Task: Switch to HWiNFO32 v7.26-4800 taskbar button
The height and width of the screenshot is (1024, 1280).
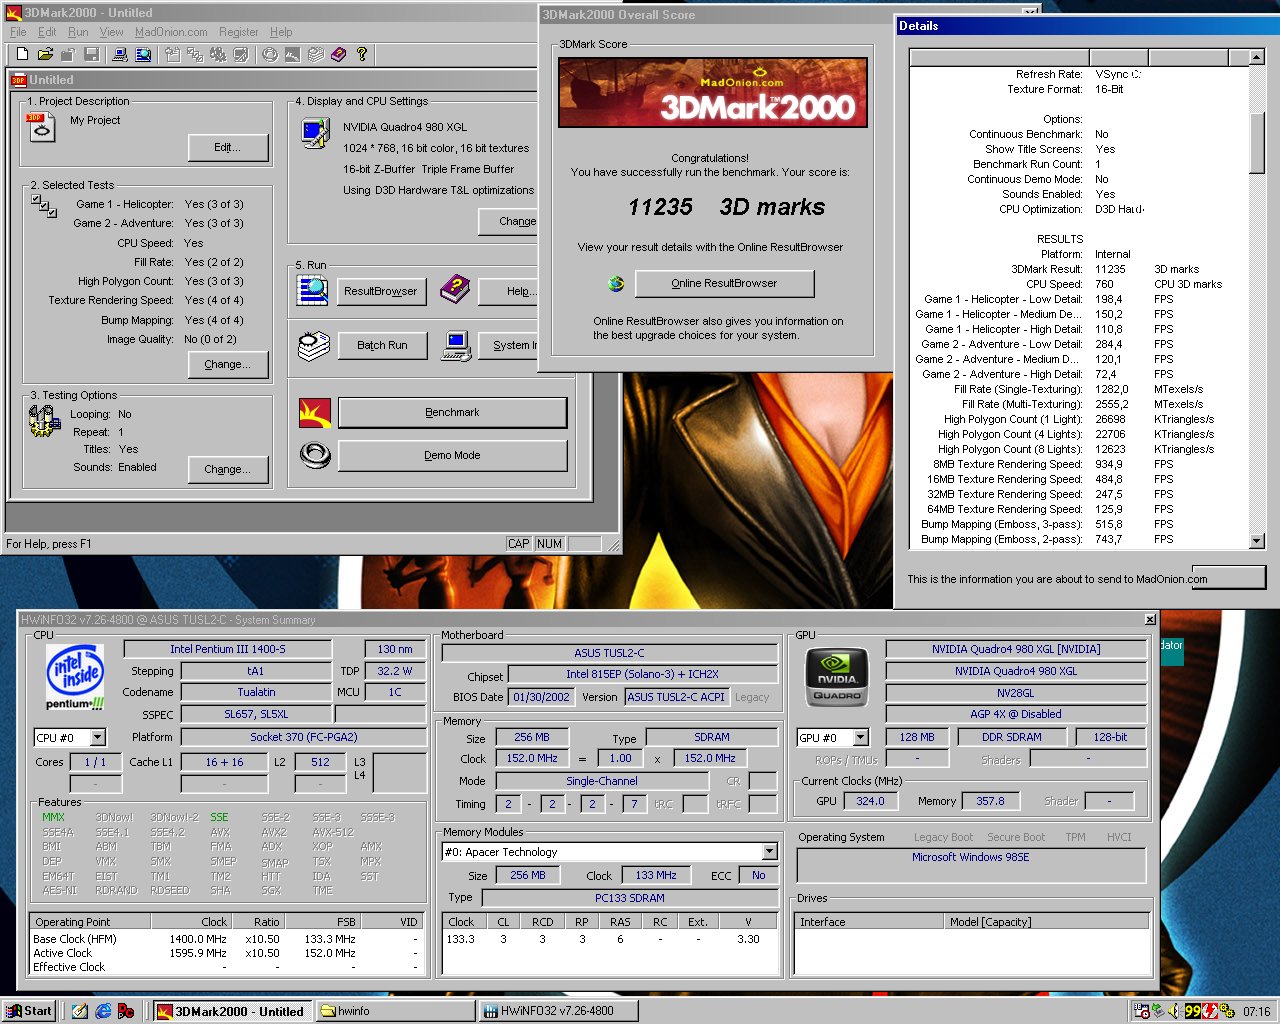Action: 559,1011
